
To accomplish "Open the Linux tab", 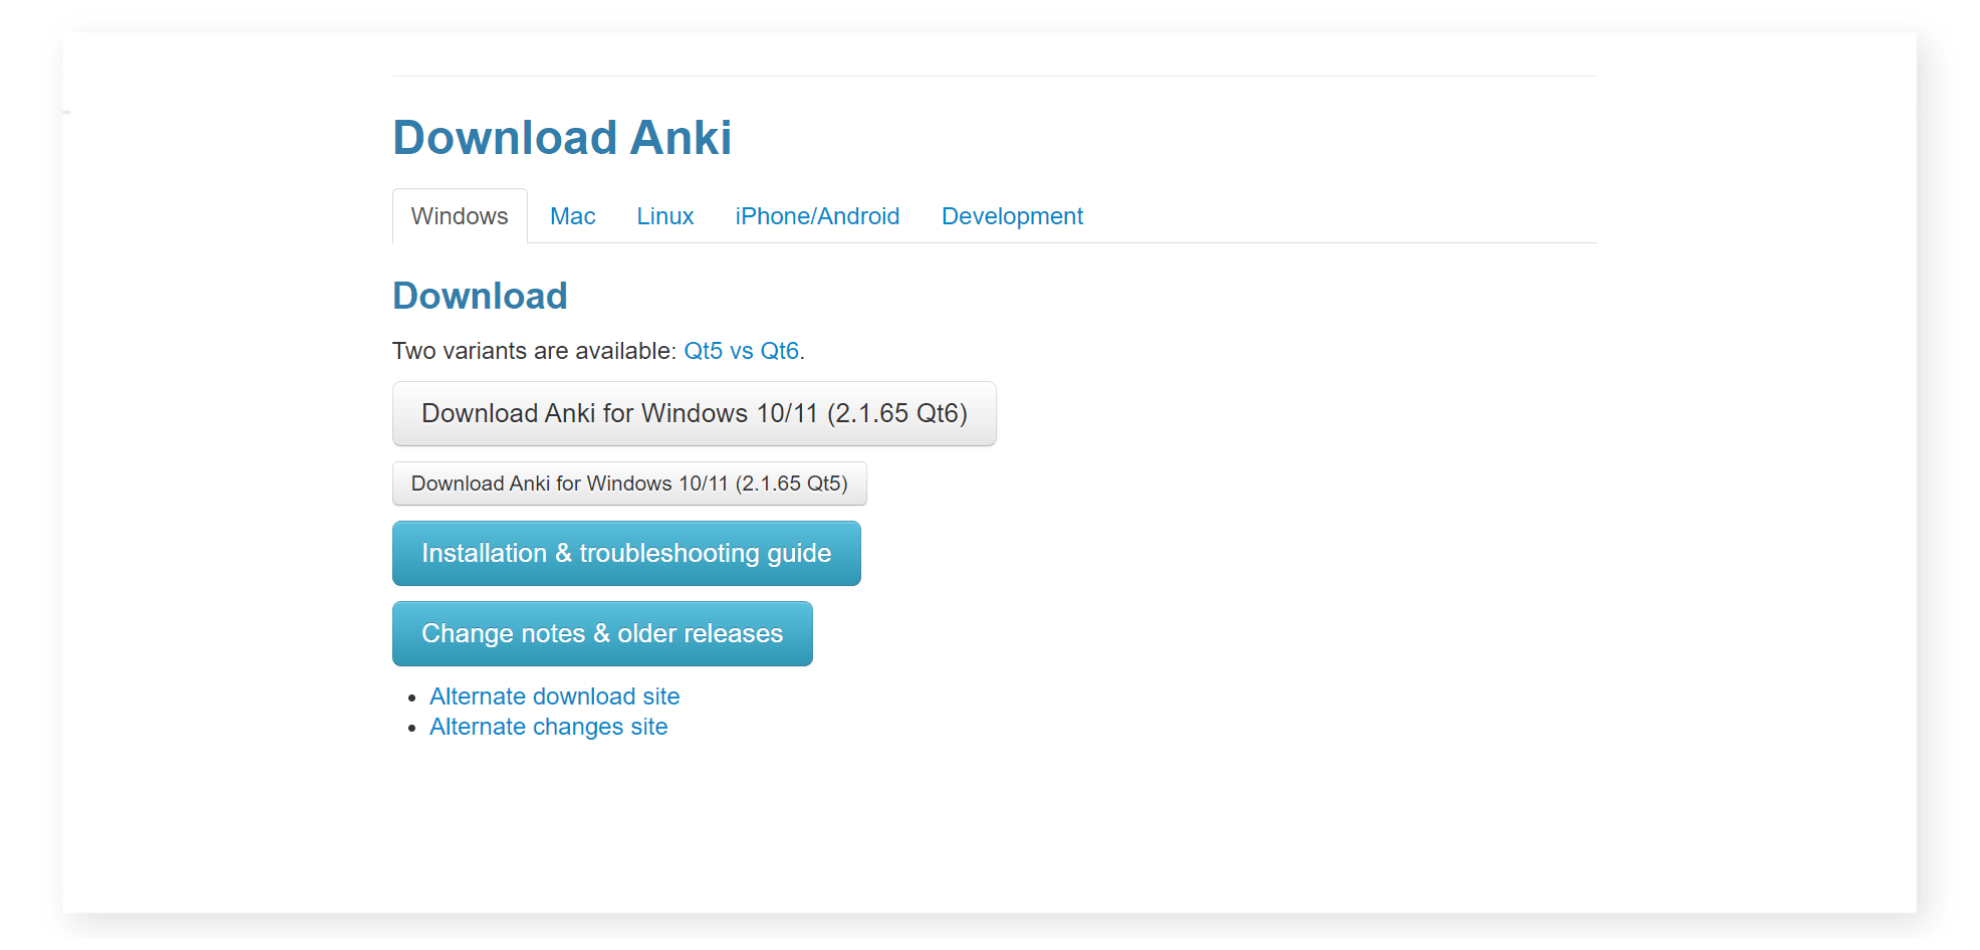I will pos(665,216).
